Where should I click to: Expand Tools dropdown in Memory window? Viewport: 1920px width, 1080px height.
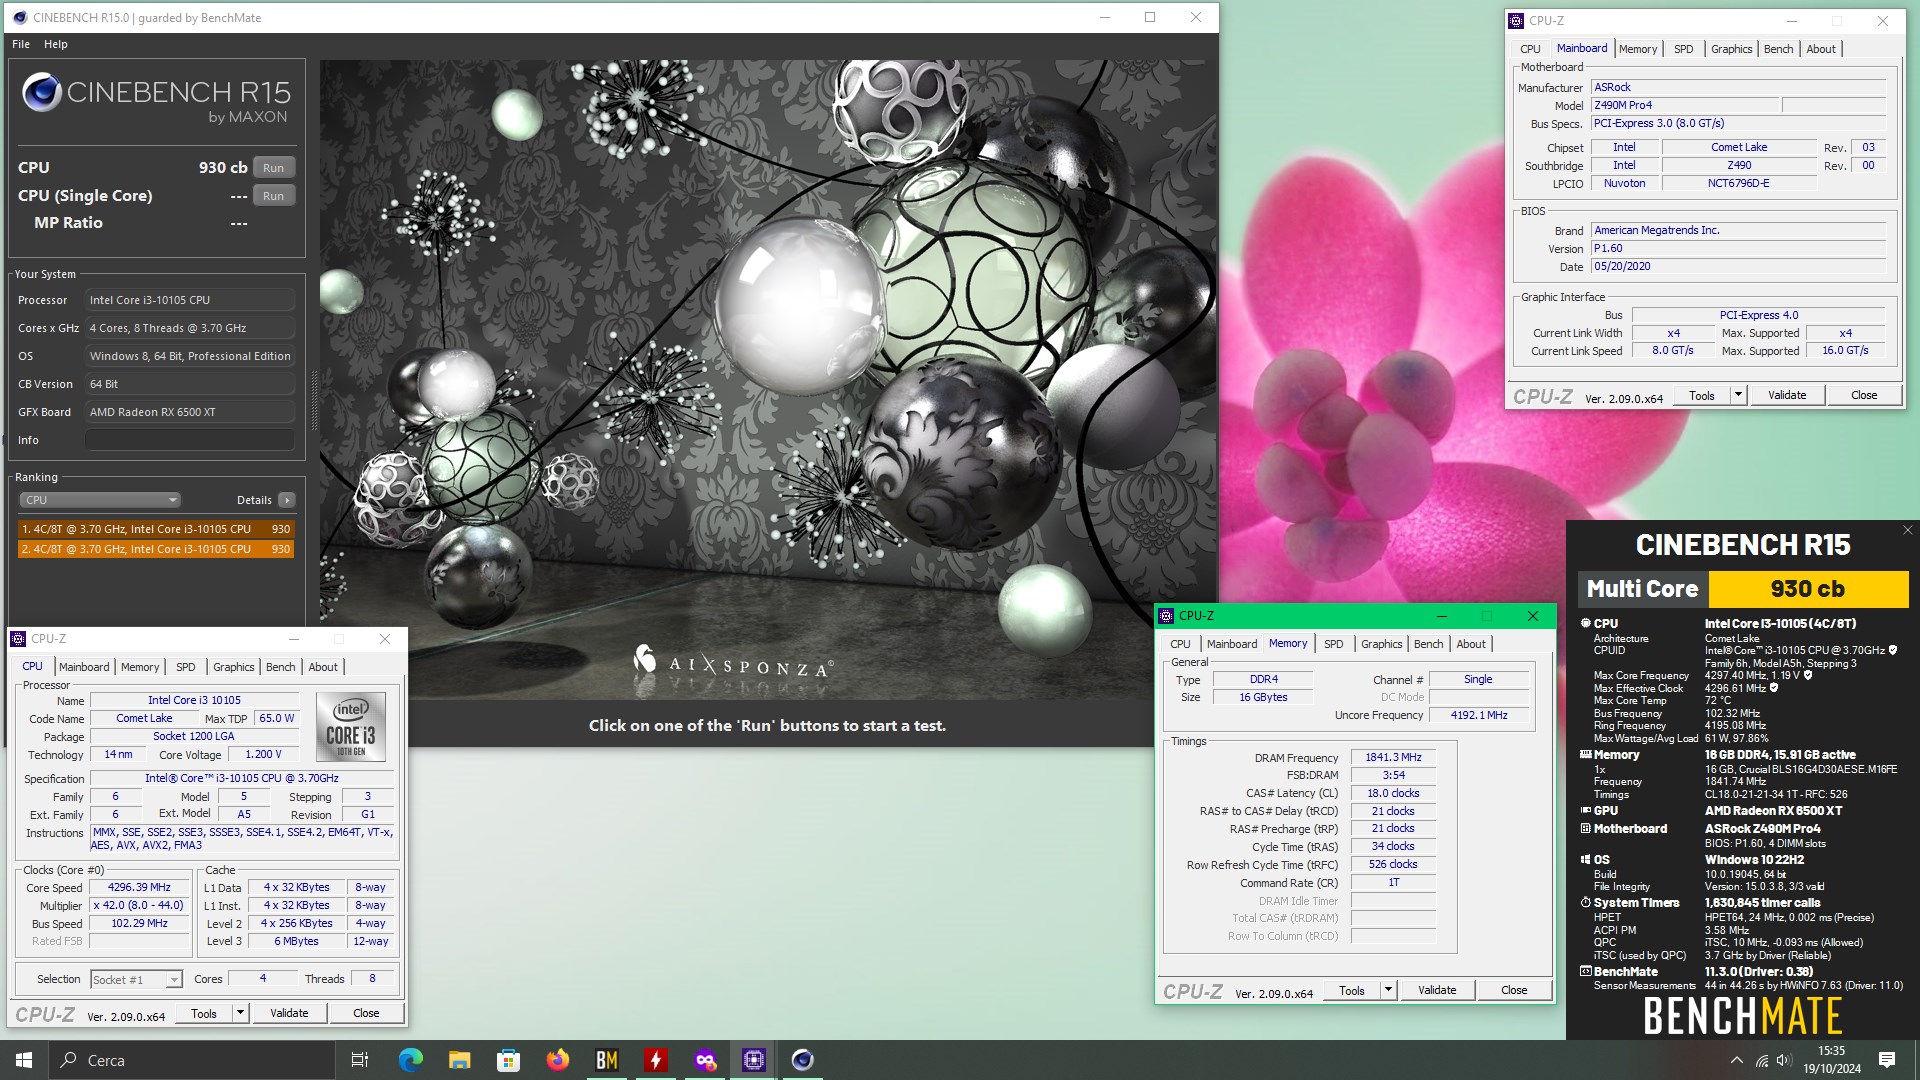tap(1388, 990)
